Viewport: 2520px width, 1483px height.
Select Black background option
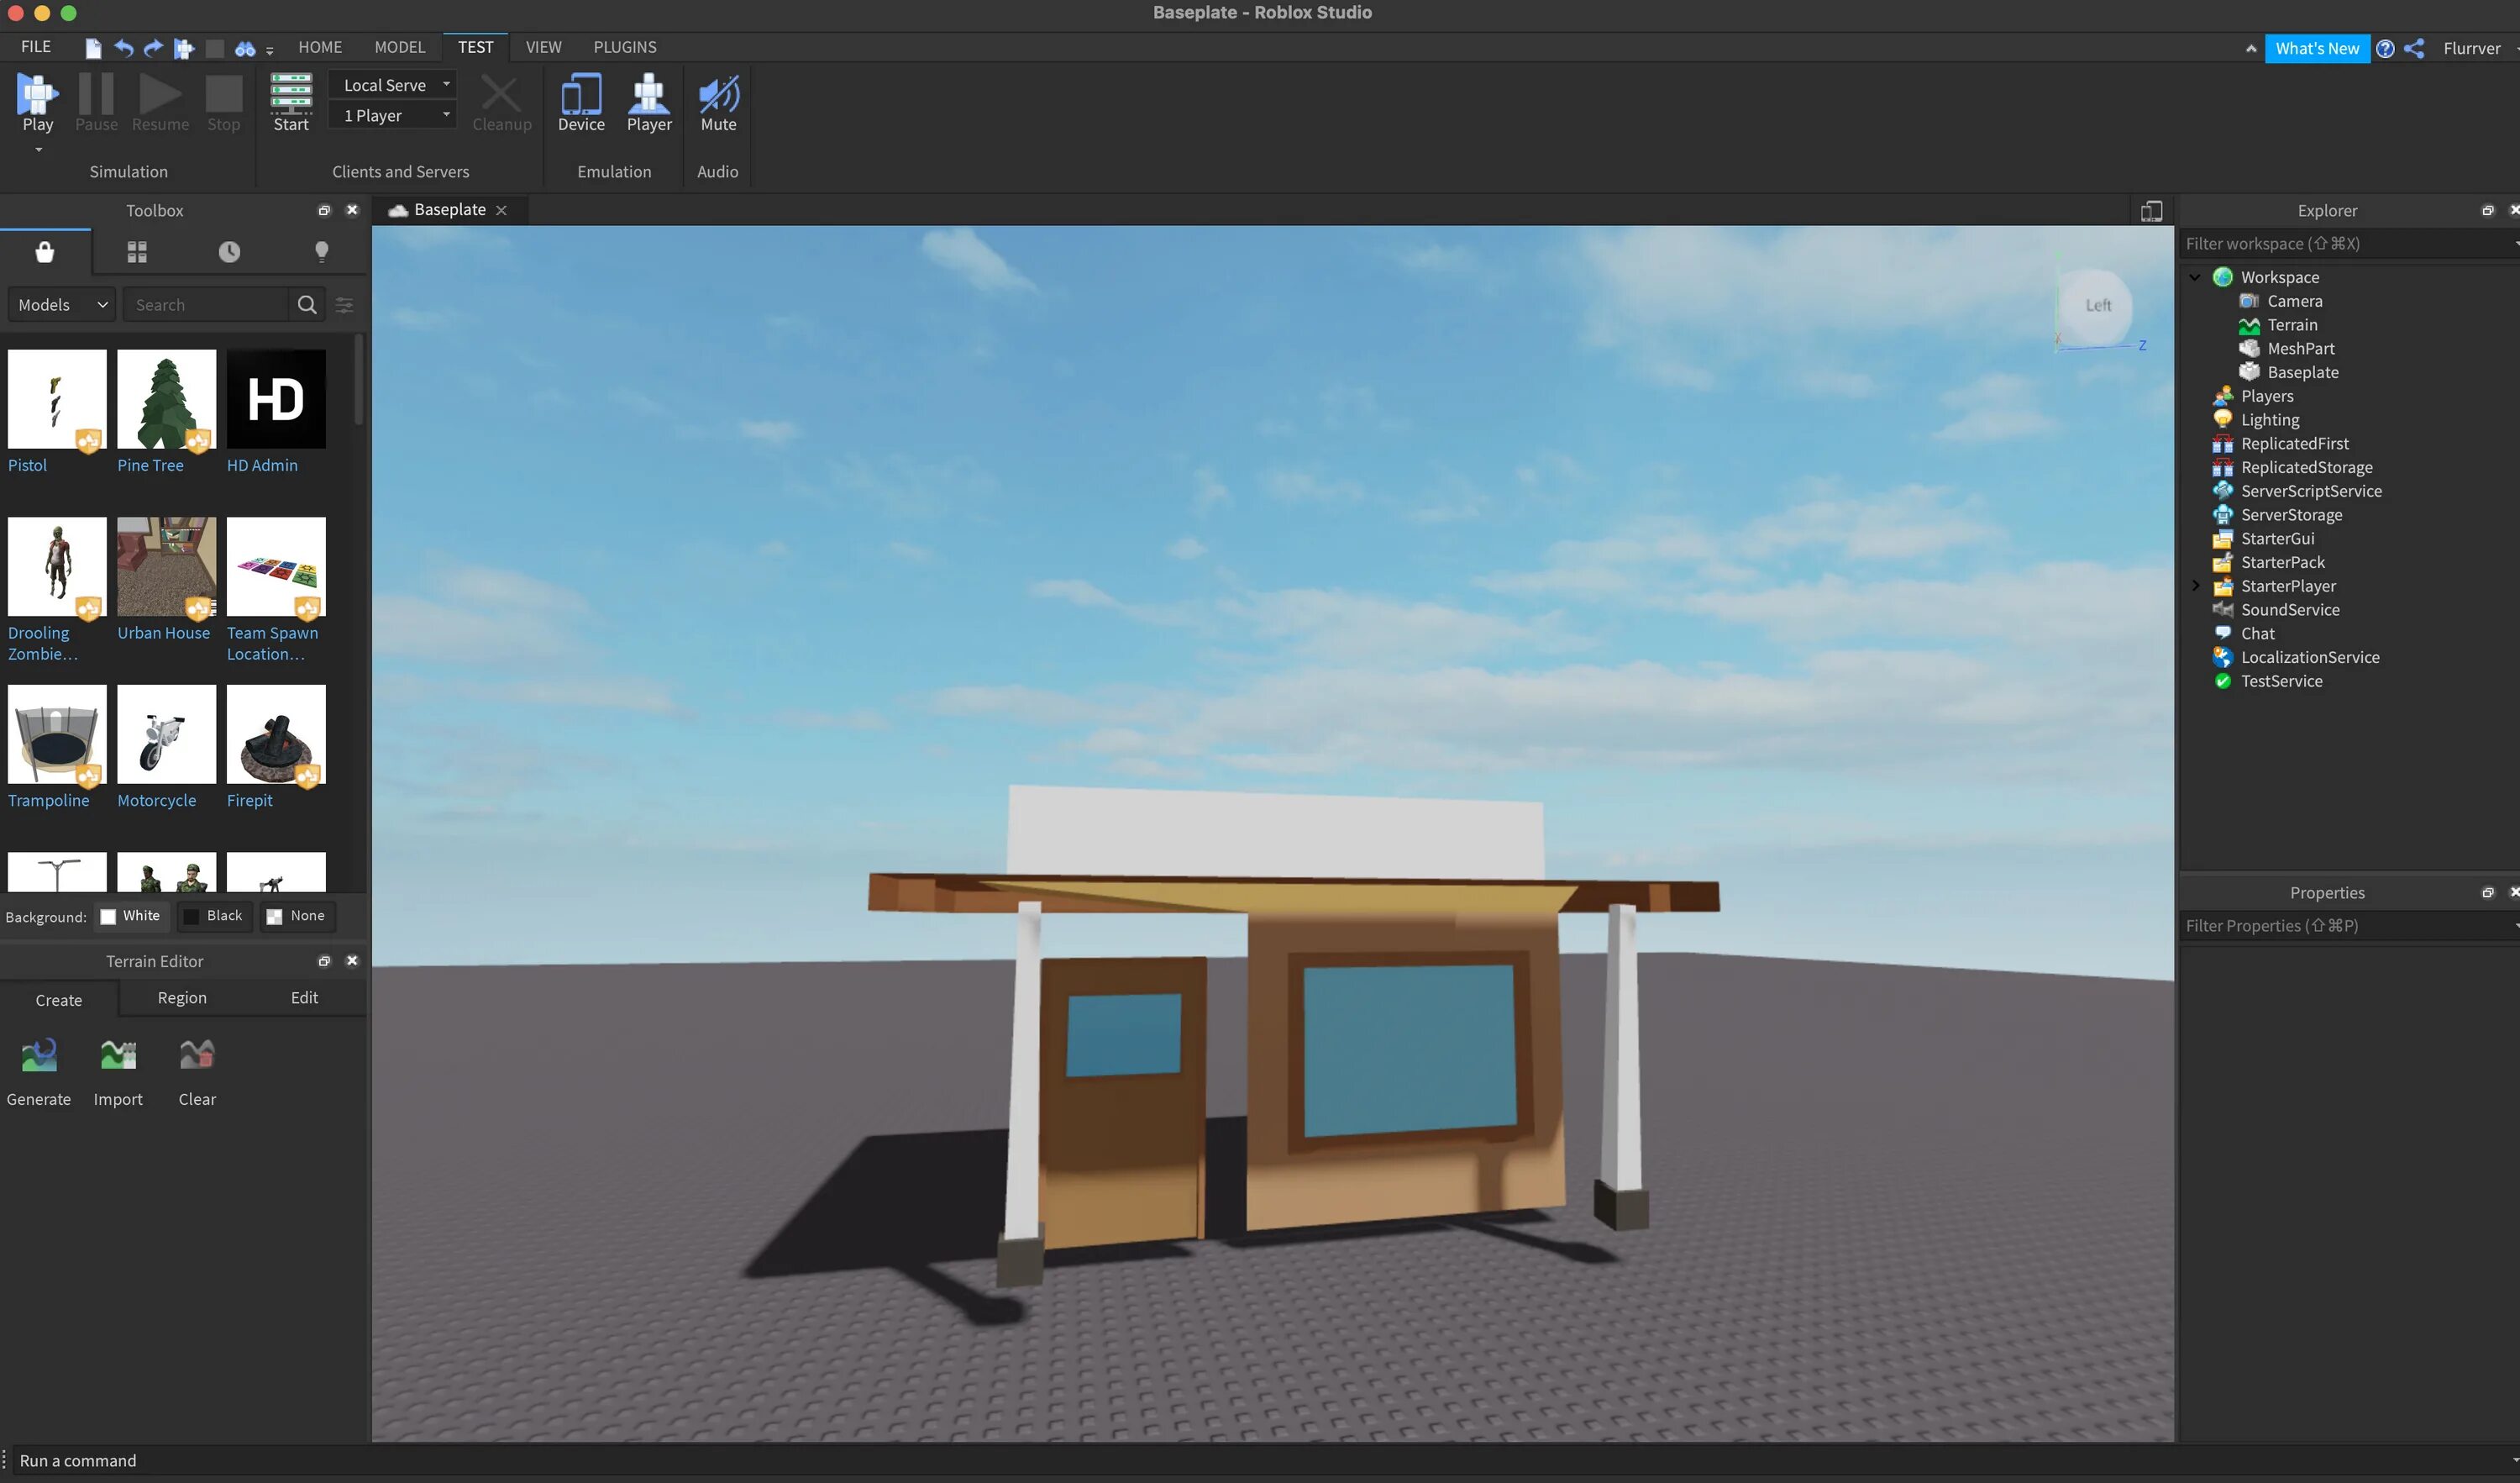point(213,916)
